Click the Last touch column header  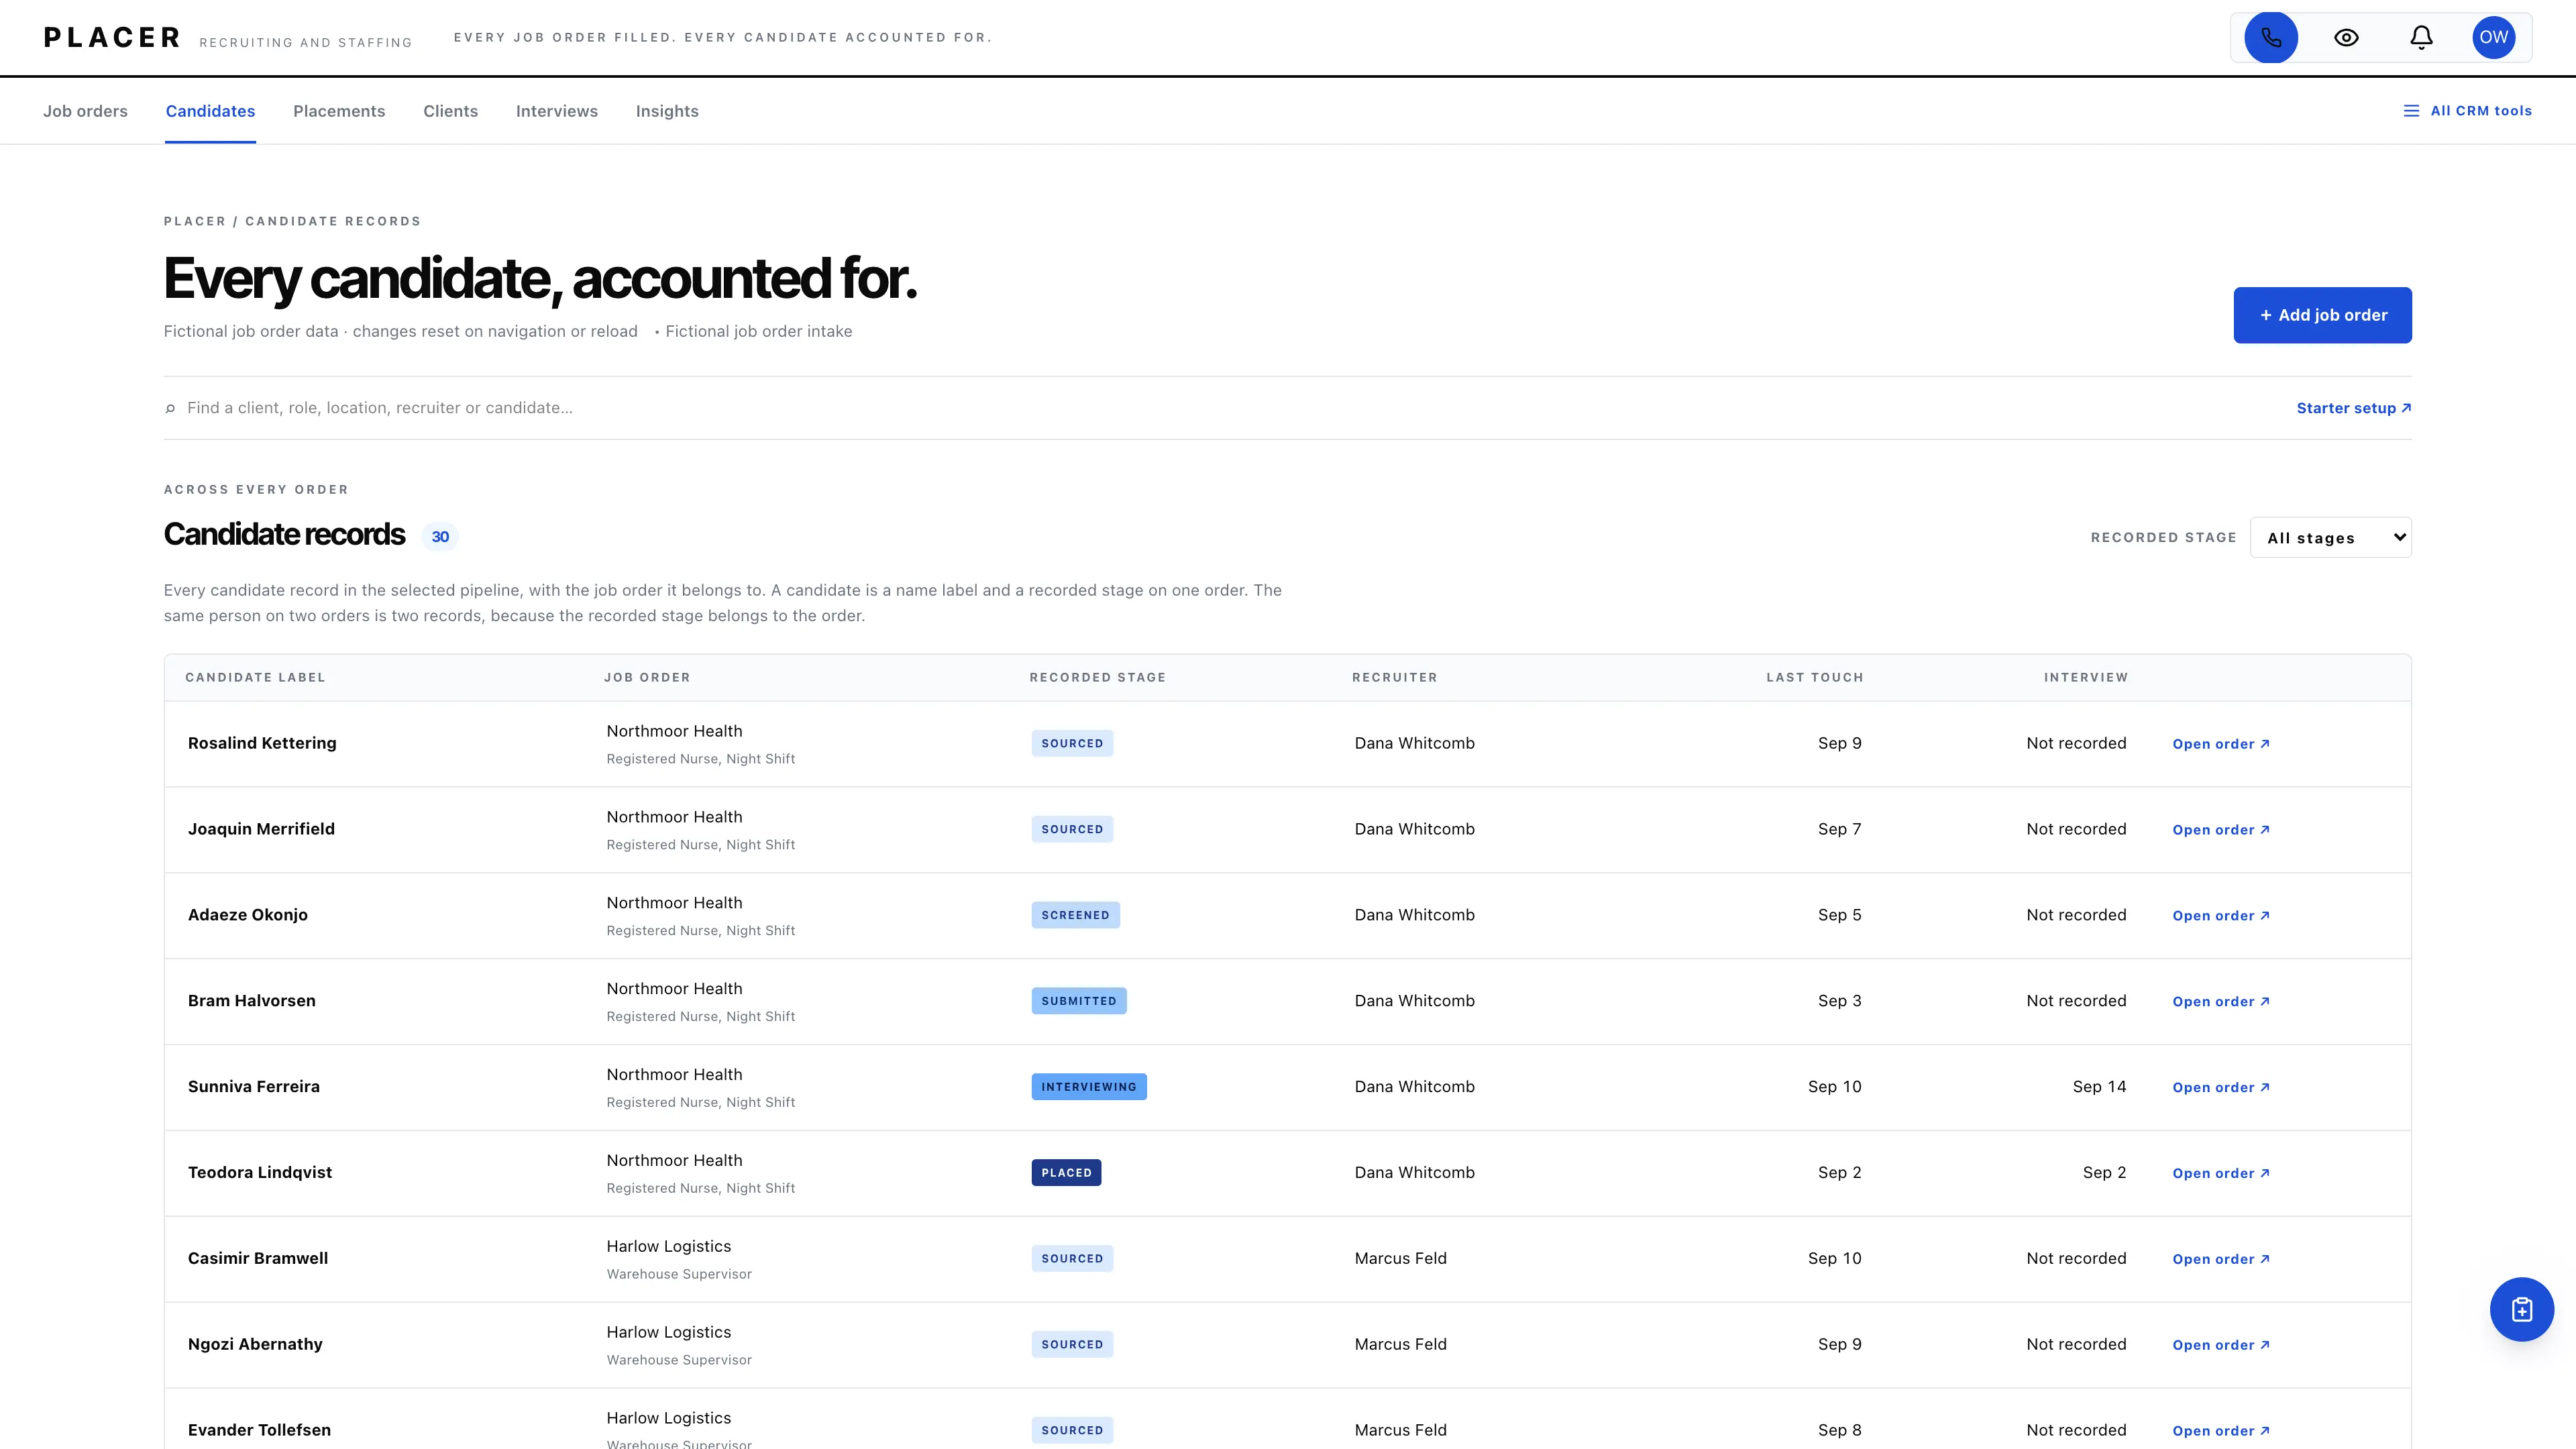pos(1815,678)
